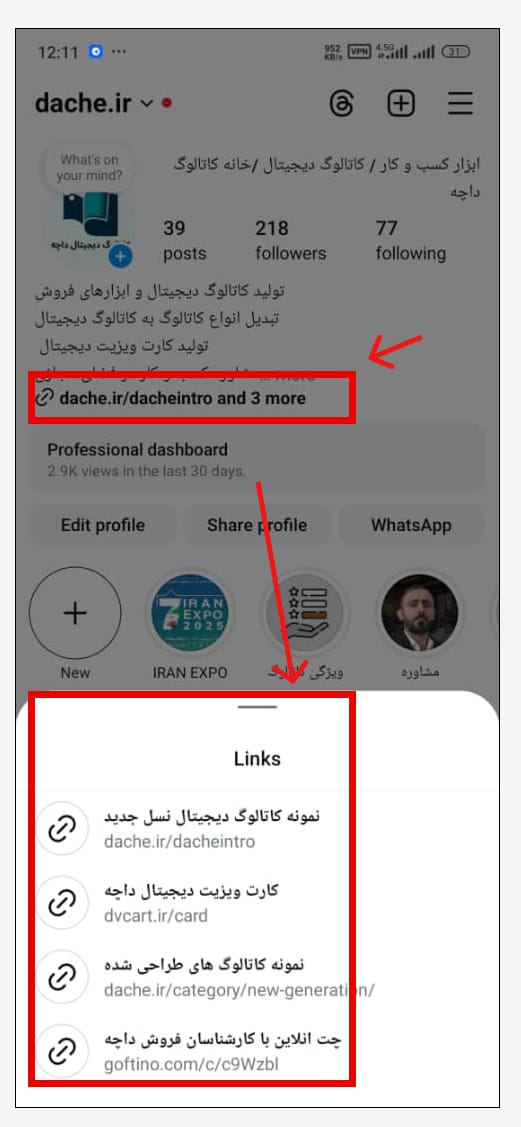Tap the Edit profile button
The width and height of the screenshot is (521, 1127).
[x=103, y=525]
